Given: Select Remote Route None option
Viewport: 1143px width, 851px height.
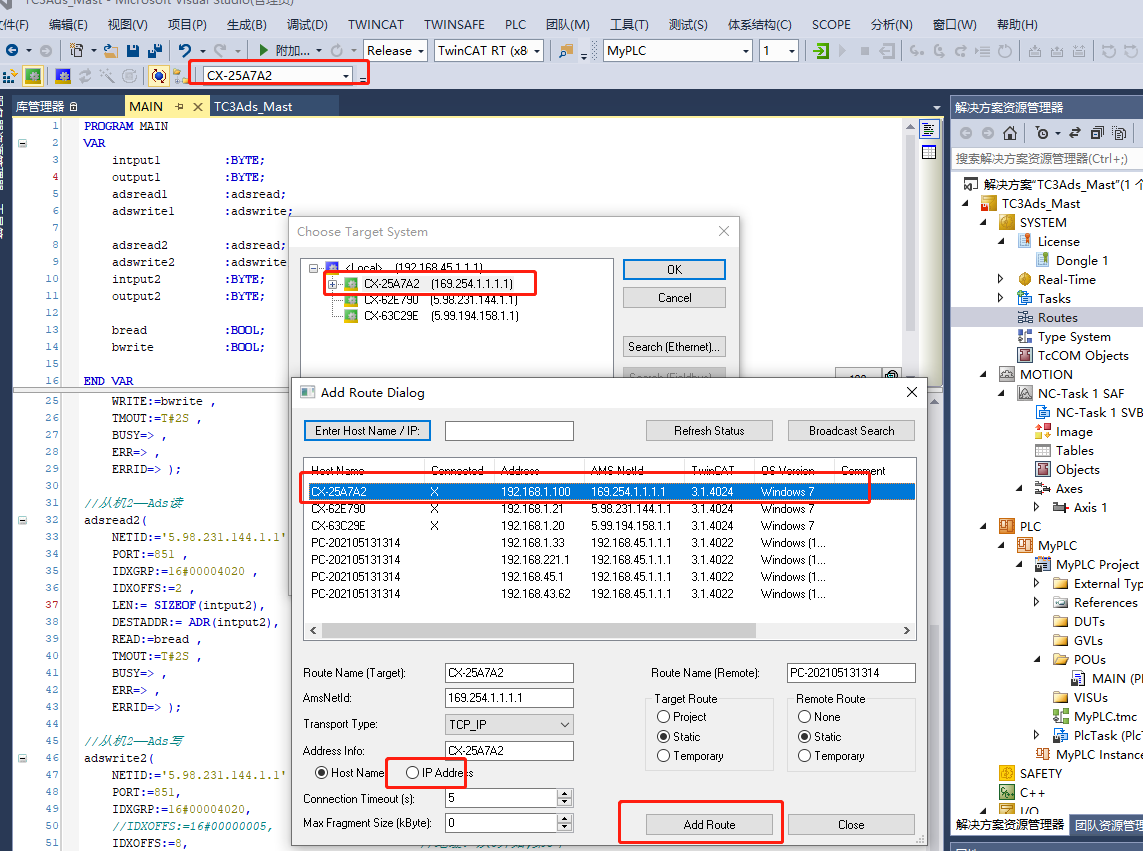Looking at the screenshot, I should point(804,717).
